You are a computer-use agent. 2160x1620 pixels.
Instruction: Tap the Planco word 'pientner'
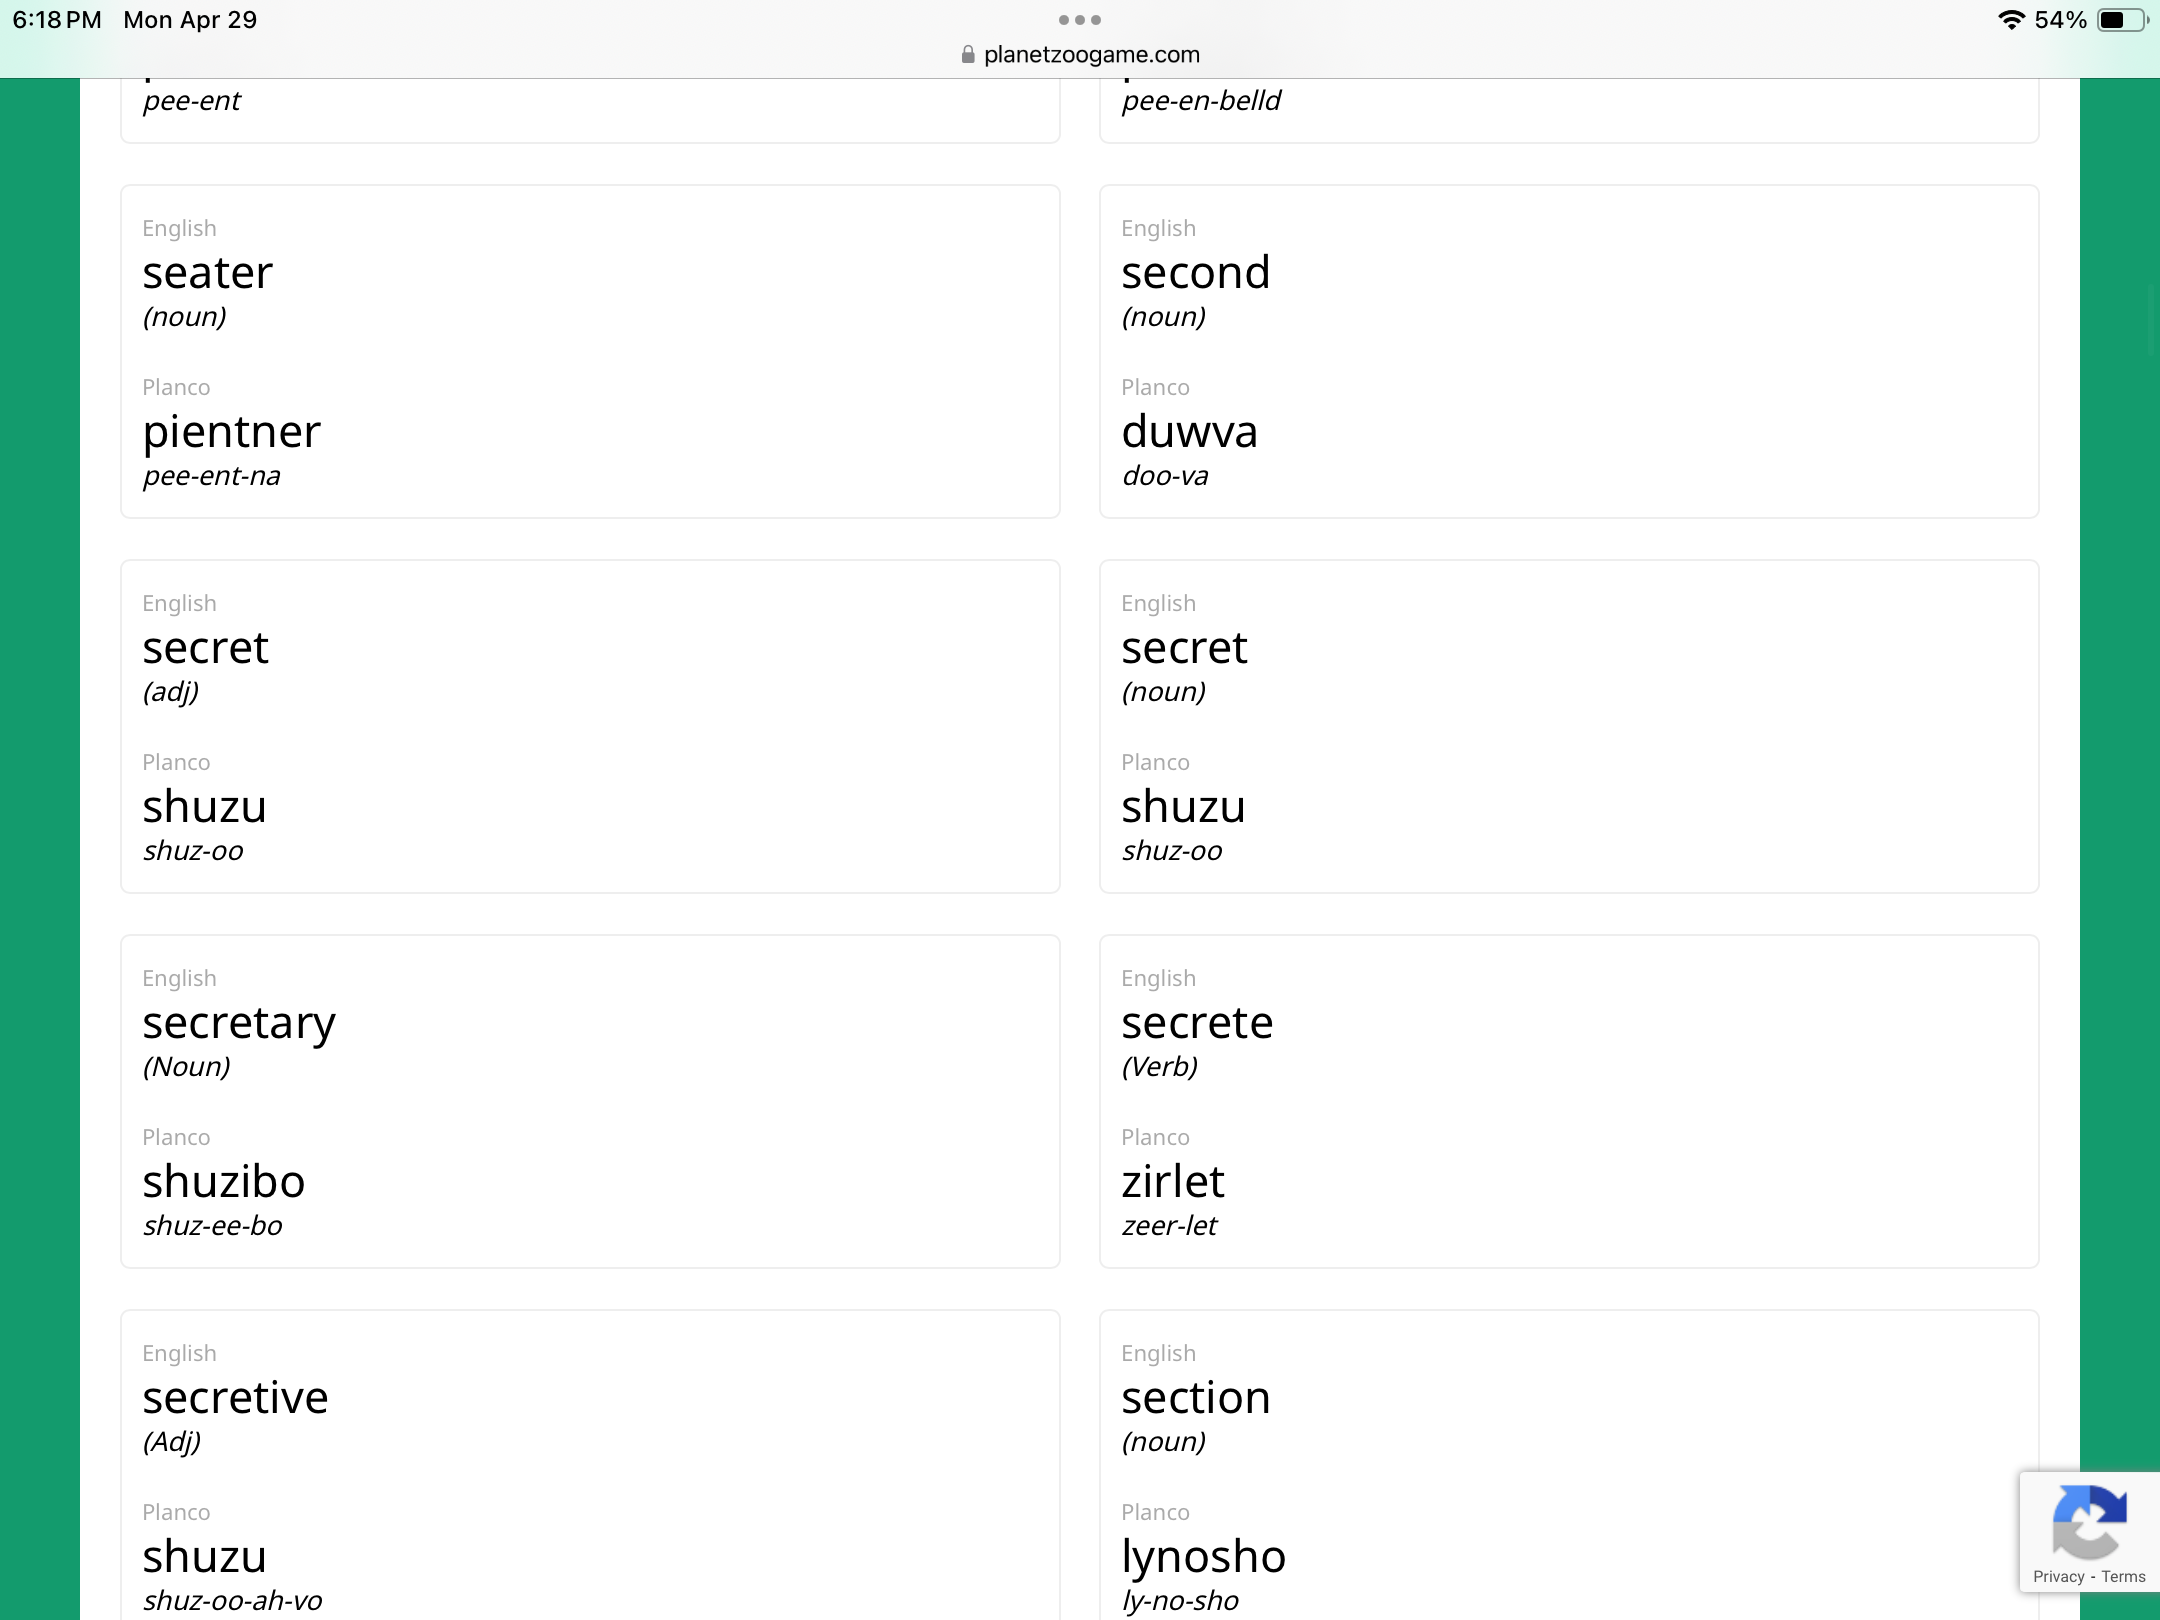pyautogui.click(x=232, y=432)
